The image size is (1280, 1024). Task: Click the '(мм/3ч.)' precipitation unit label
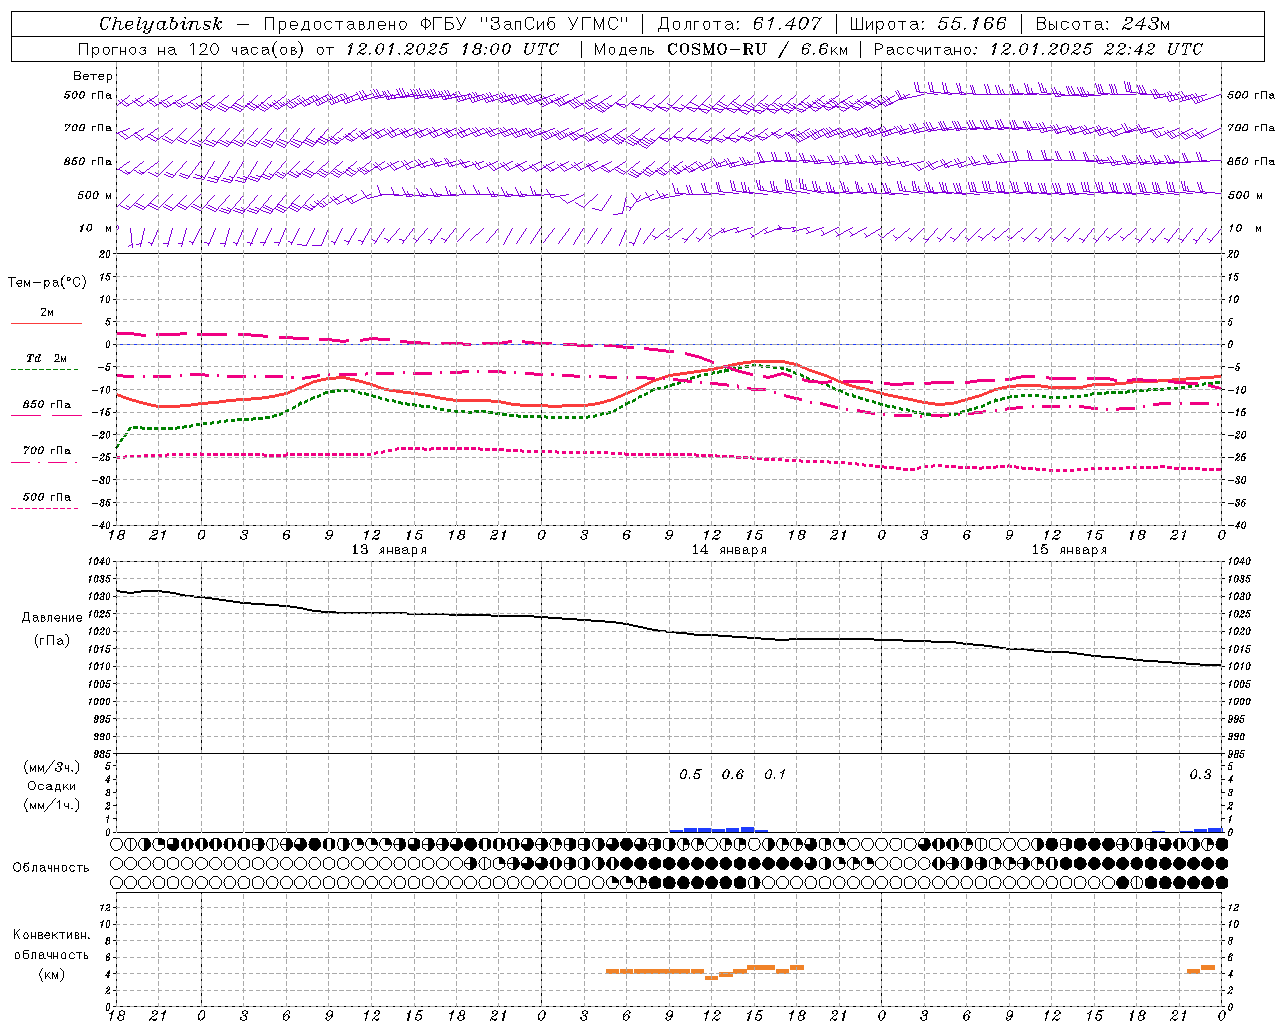point(51,767)
